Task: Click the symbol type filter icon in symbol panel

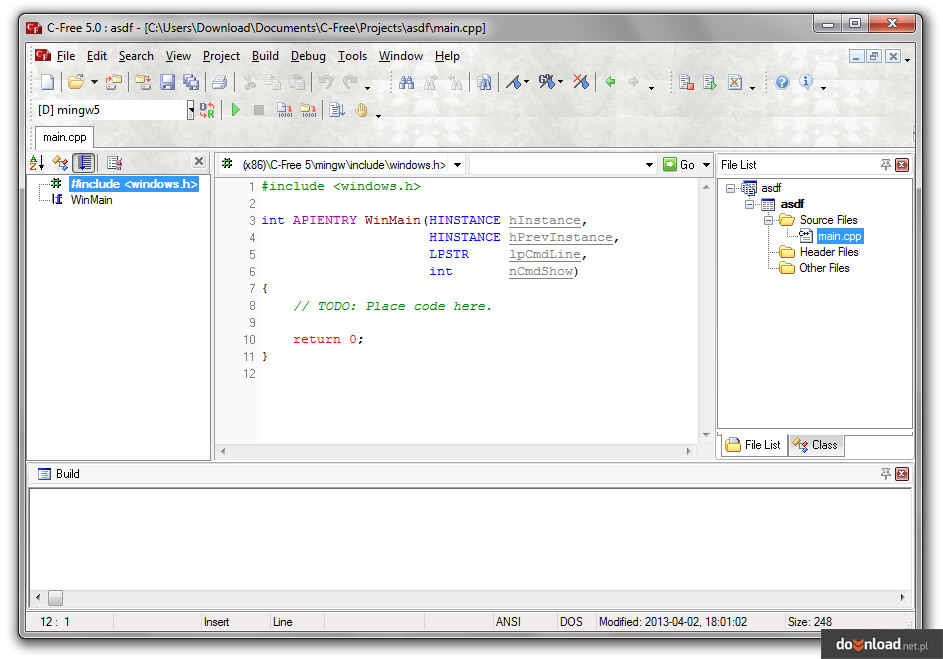Action: point(60,162)
